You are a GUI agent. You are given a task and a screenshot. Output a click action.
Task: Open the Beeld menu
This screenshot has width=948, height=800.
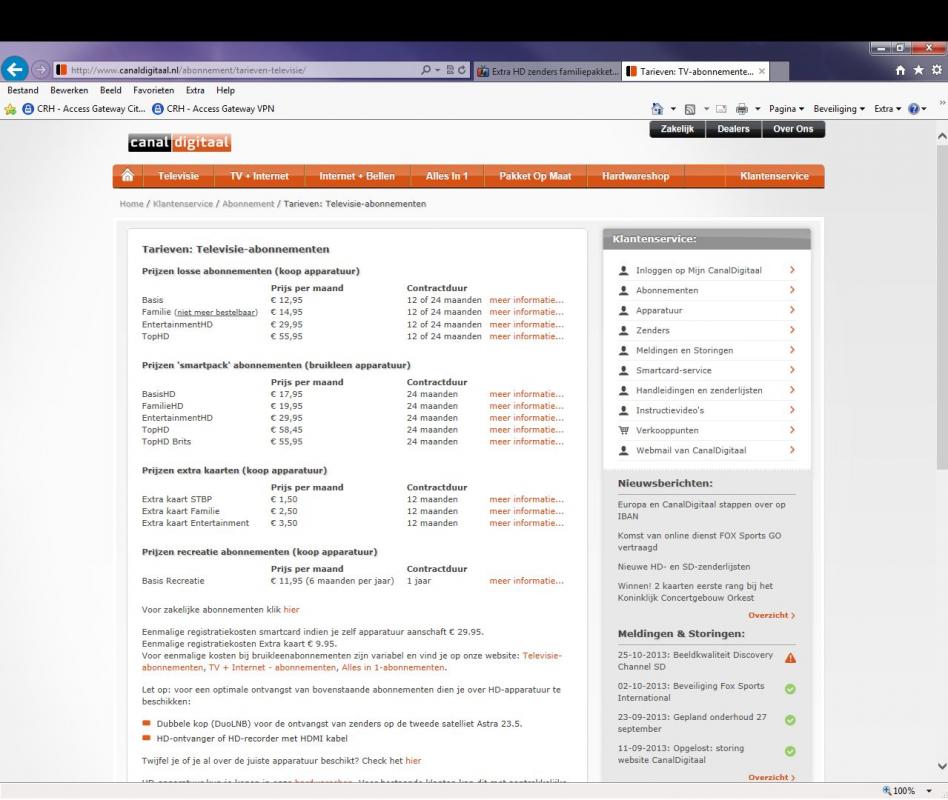[x=111, y=90]
